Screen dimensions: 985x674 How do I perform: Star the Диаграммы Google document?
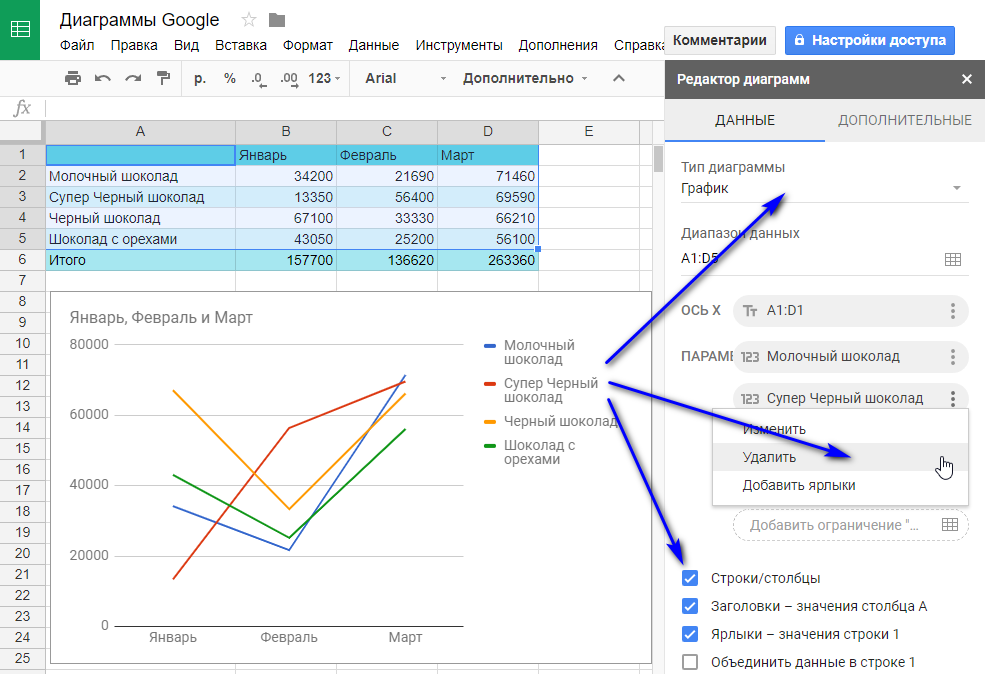pyautogui.click(x=249, y=20)
